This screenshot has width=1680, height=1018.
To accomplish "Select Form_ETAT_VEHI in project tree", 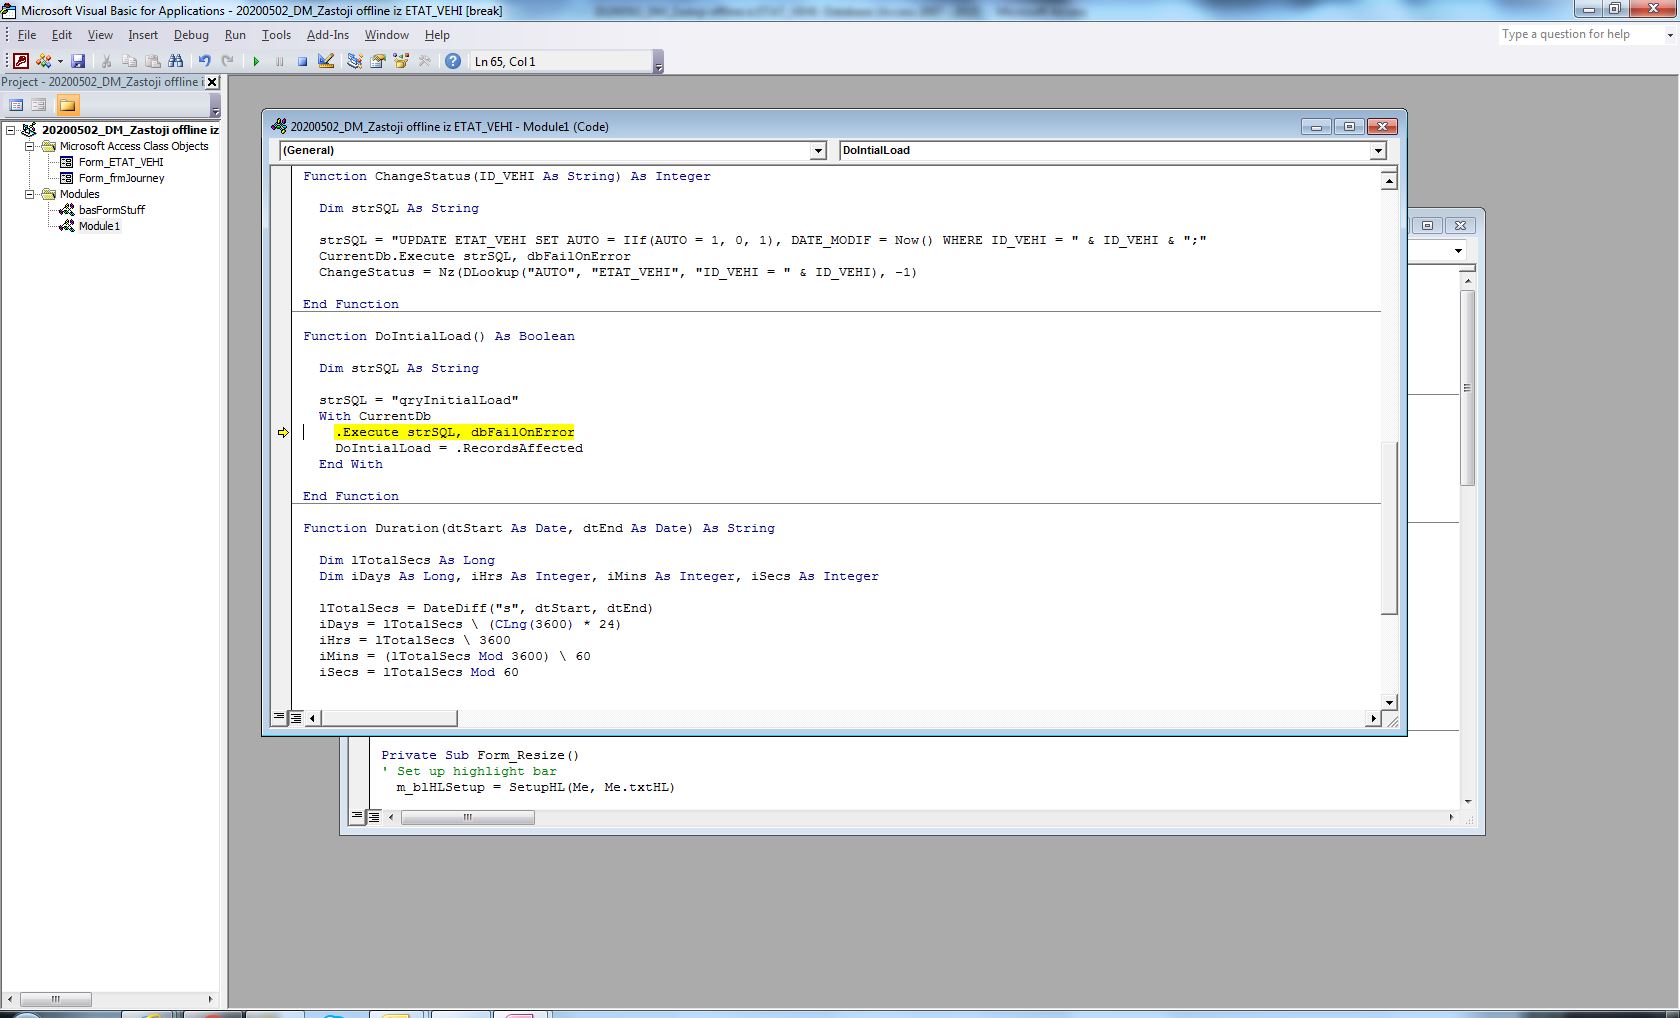I will [120, 162].
